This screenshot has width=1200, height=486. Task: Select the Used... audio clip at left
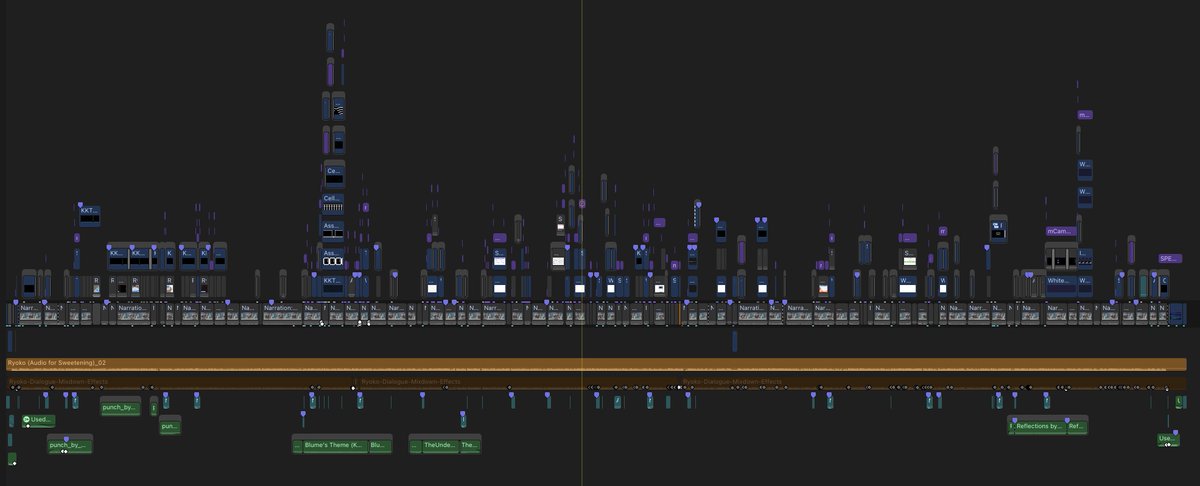[39, 421]
